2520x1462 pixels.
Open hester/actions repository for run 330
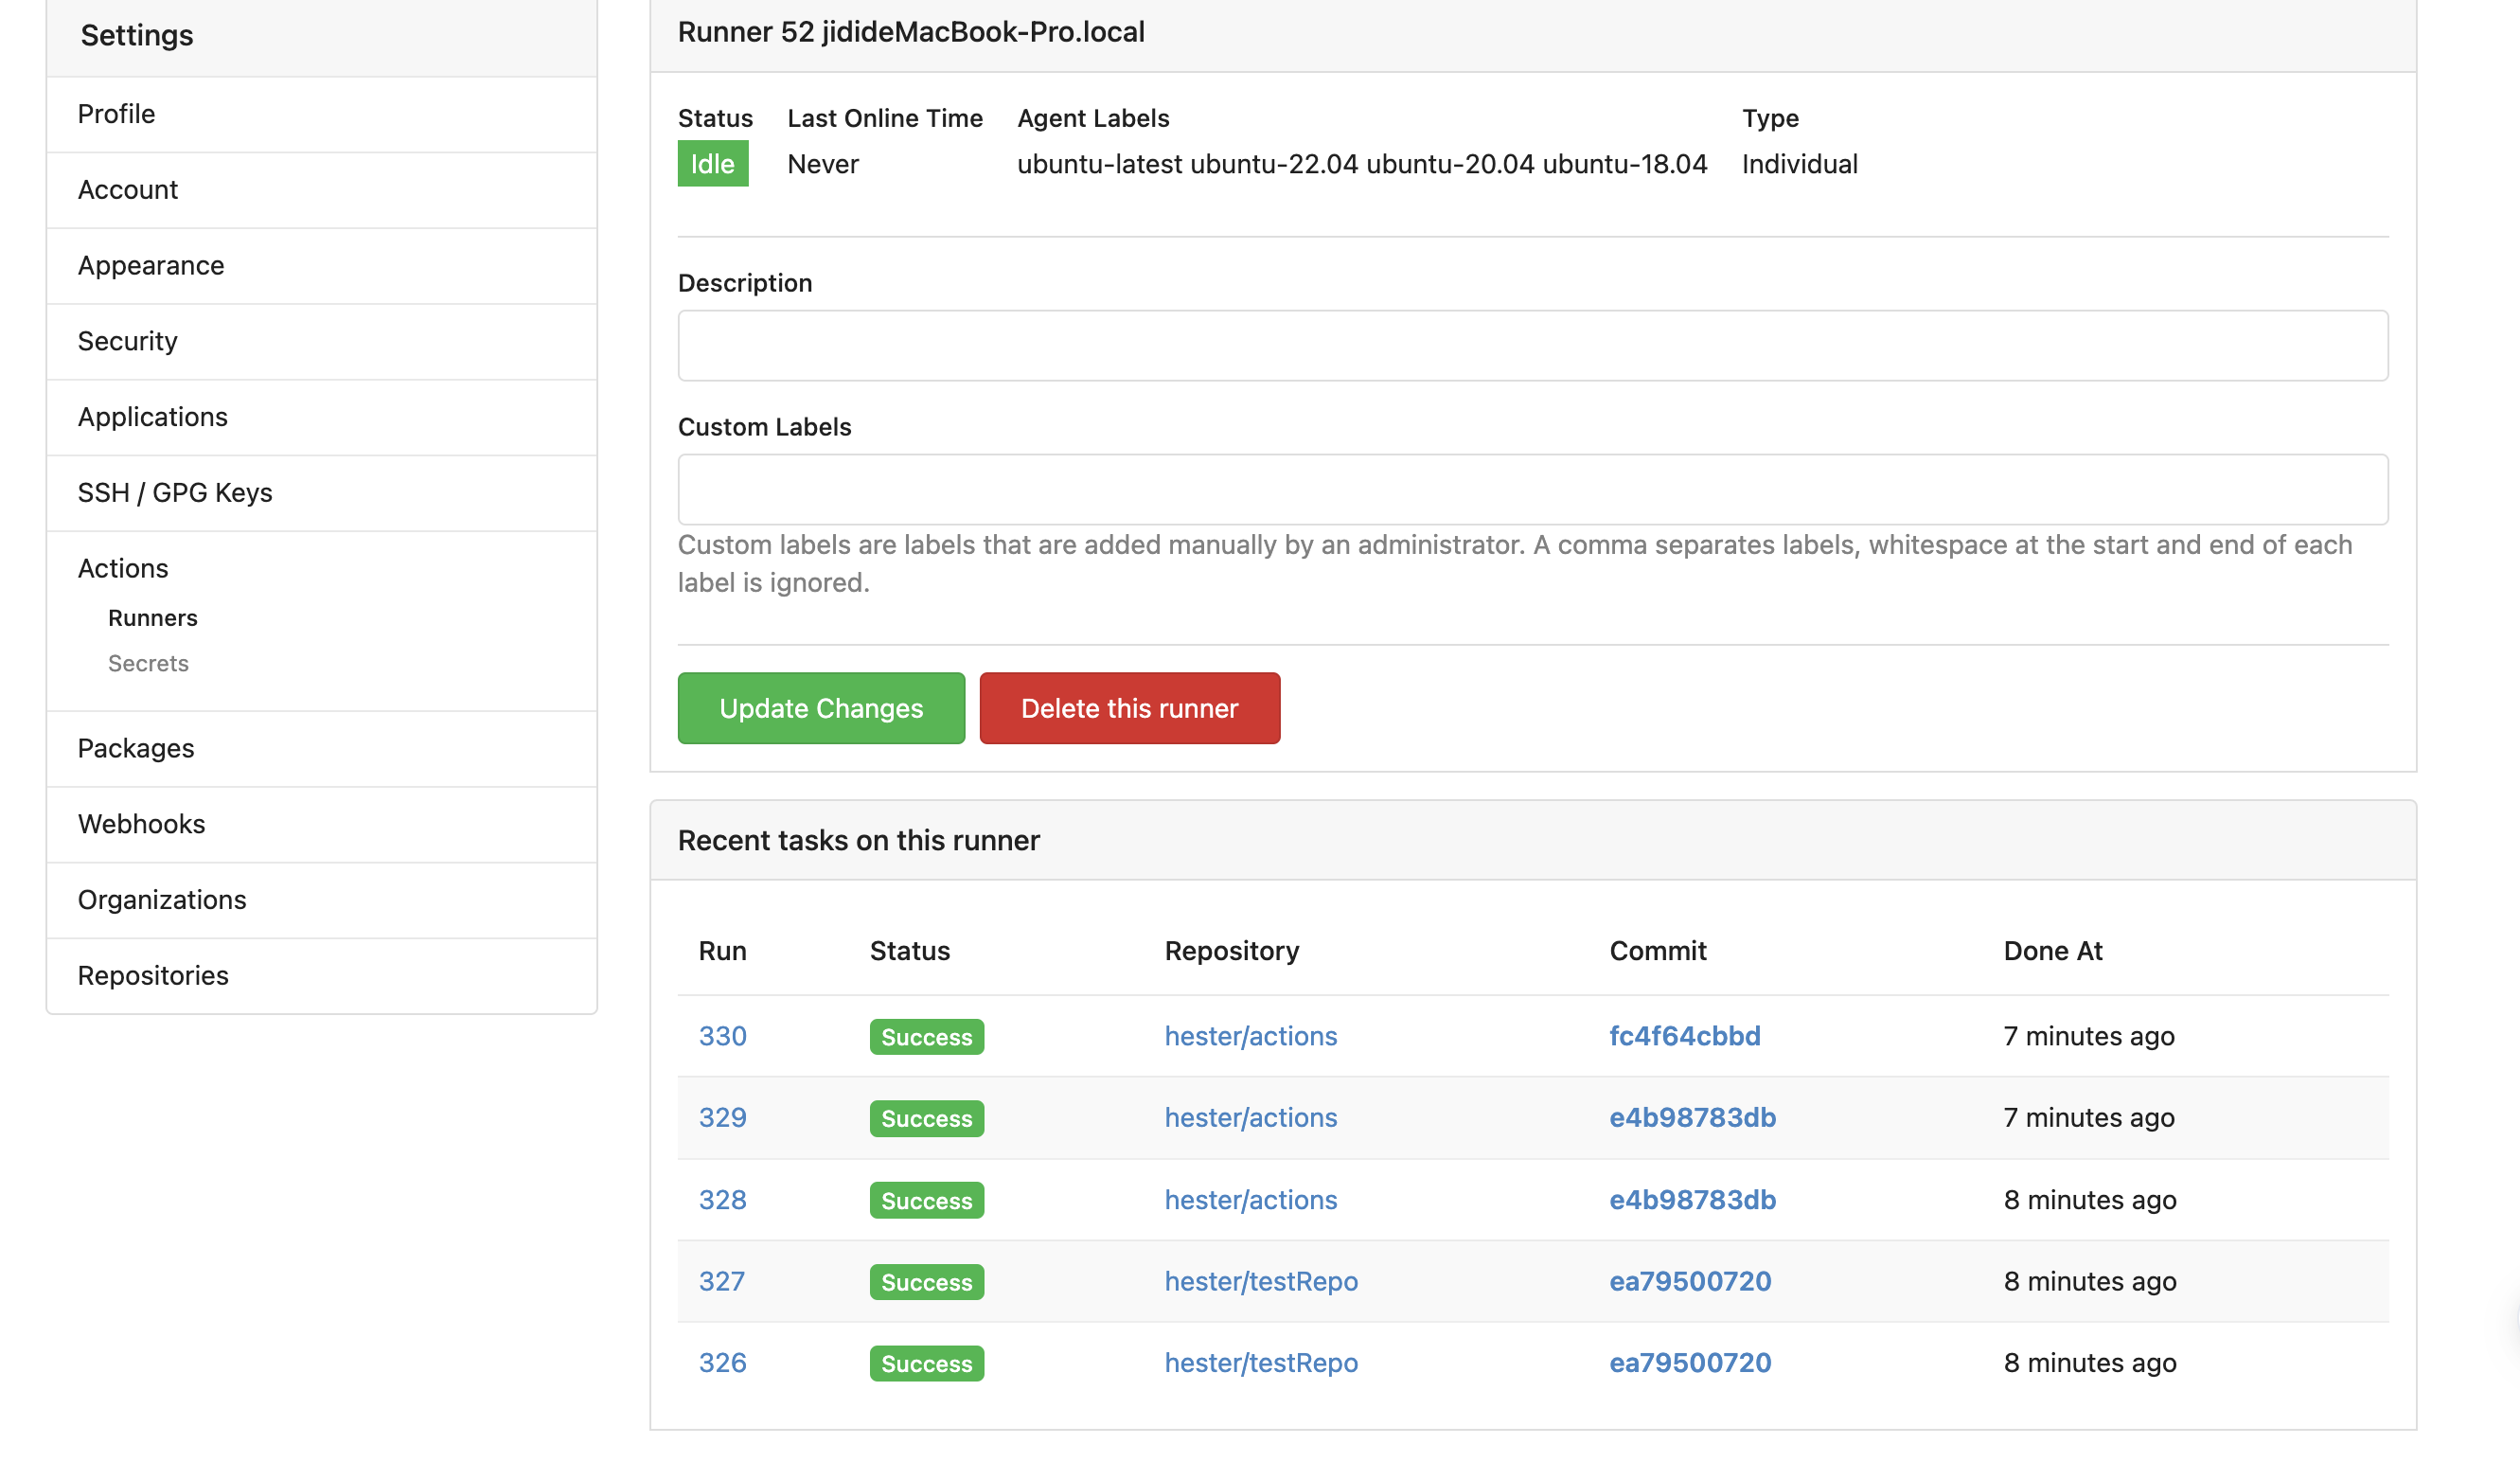pos(1251,1036)
